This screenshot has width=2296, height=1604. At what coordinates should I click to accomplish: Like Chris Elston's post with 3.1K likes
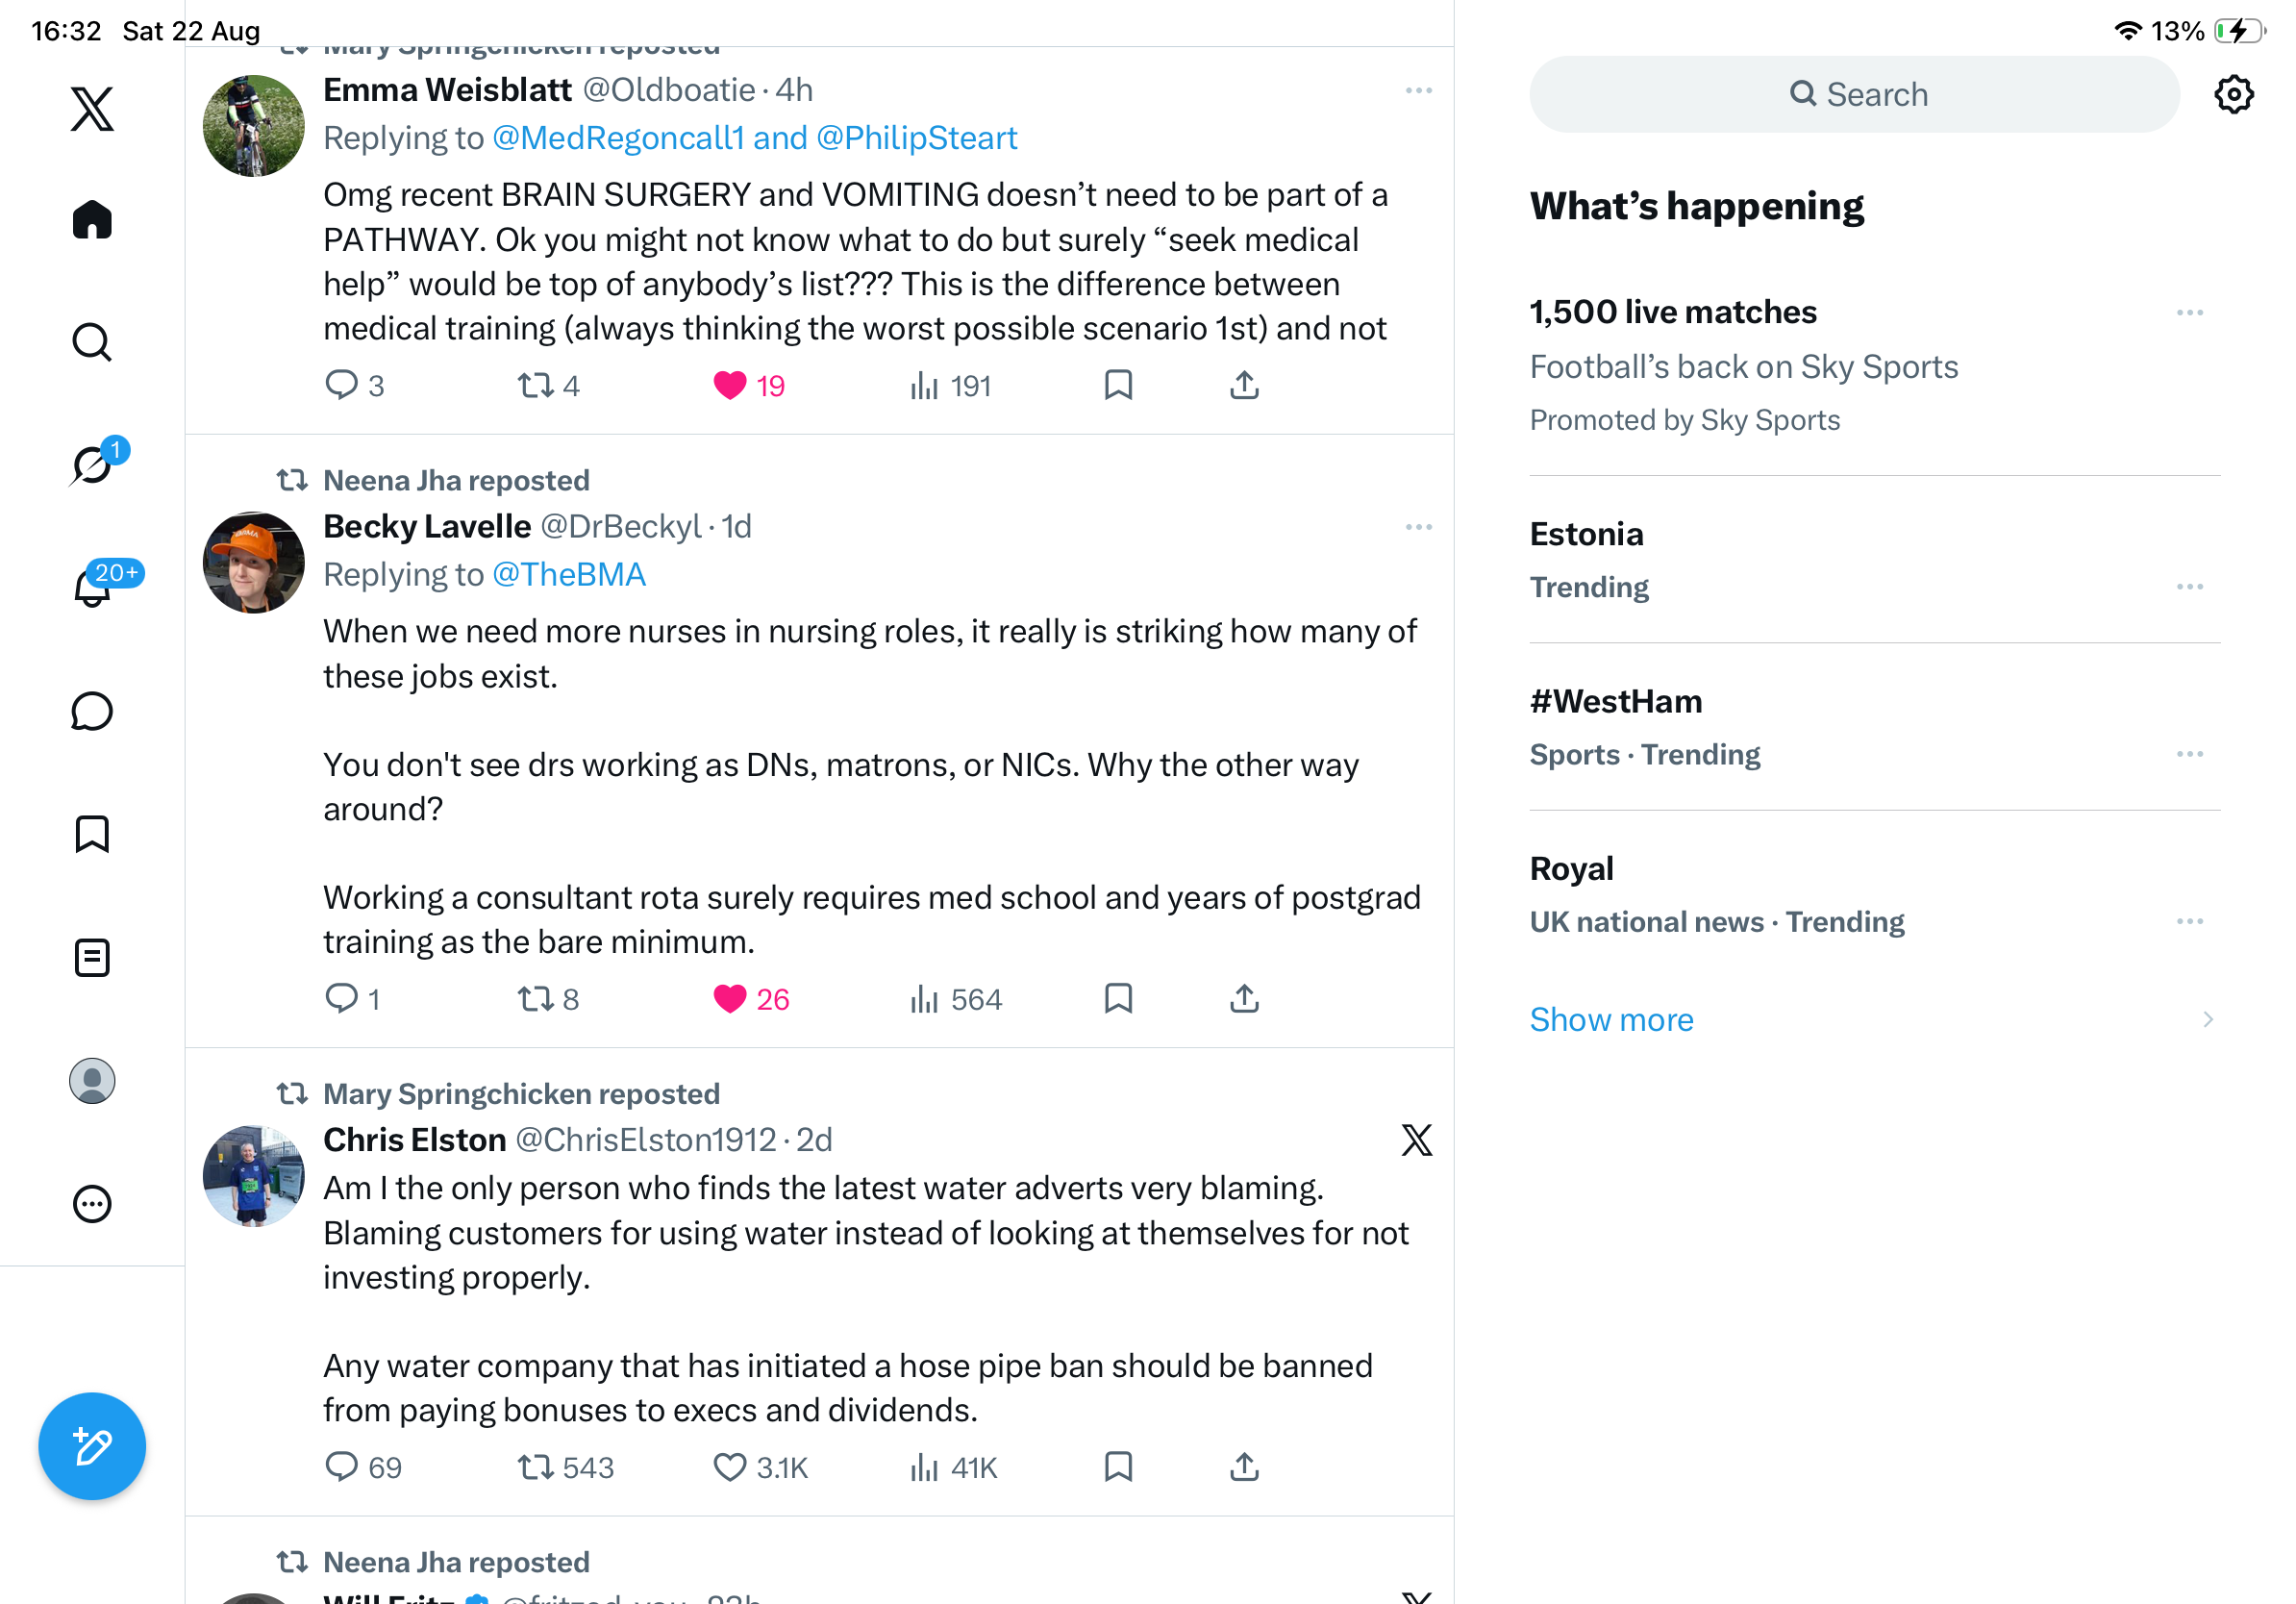point(730,1467)
